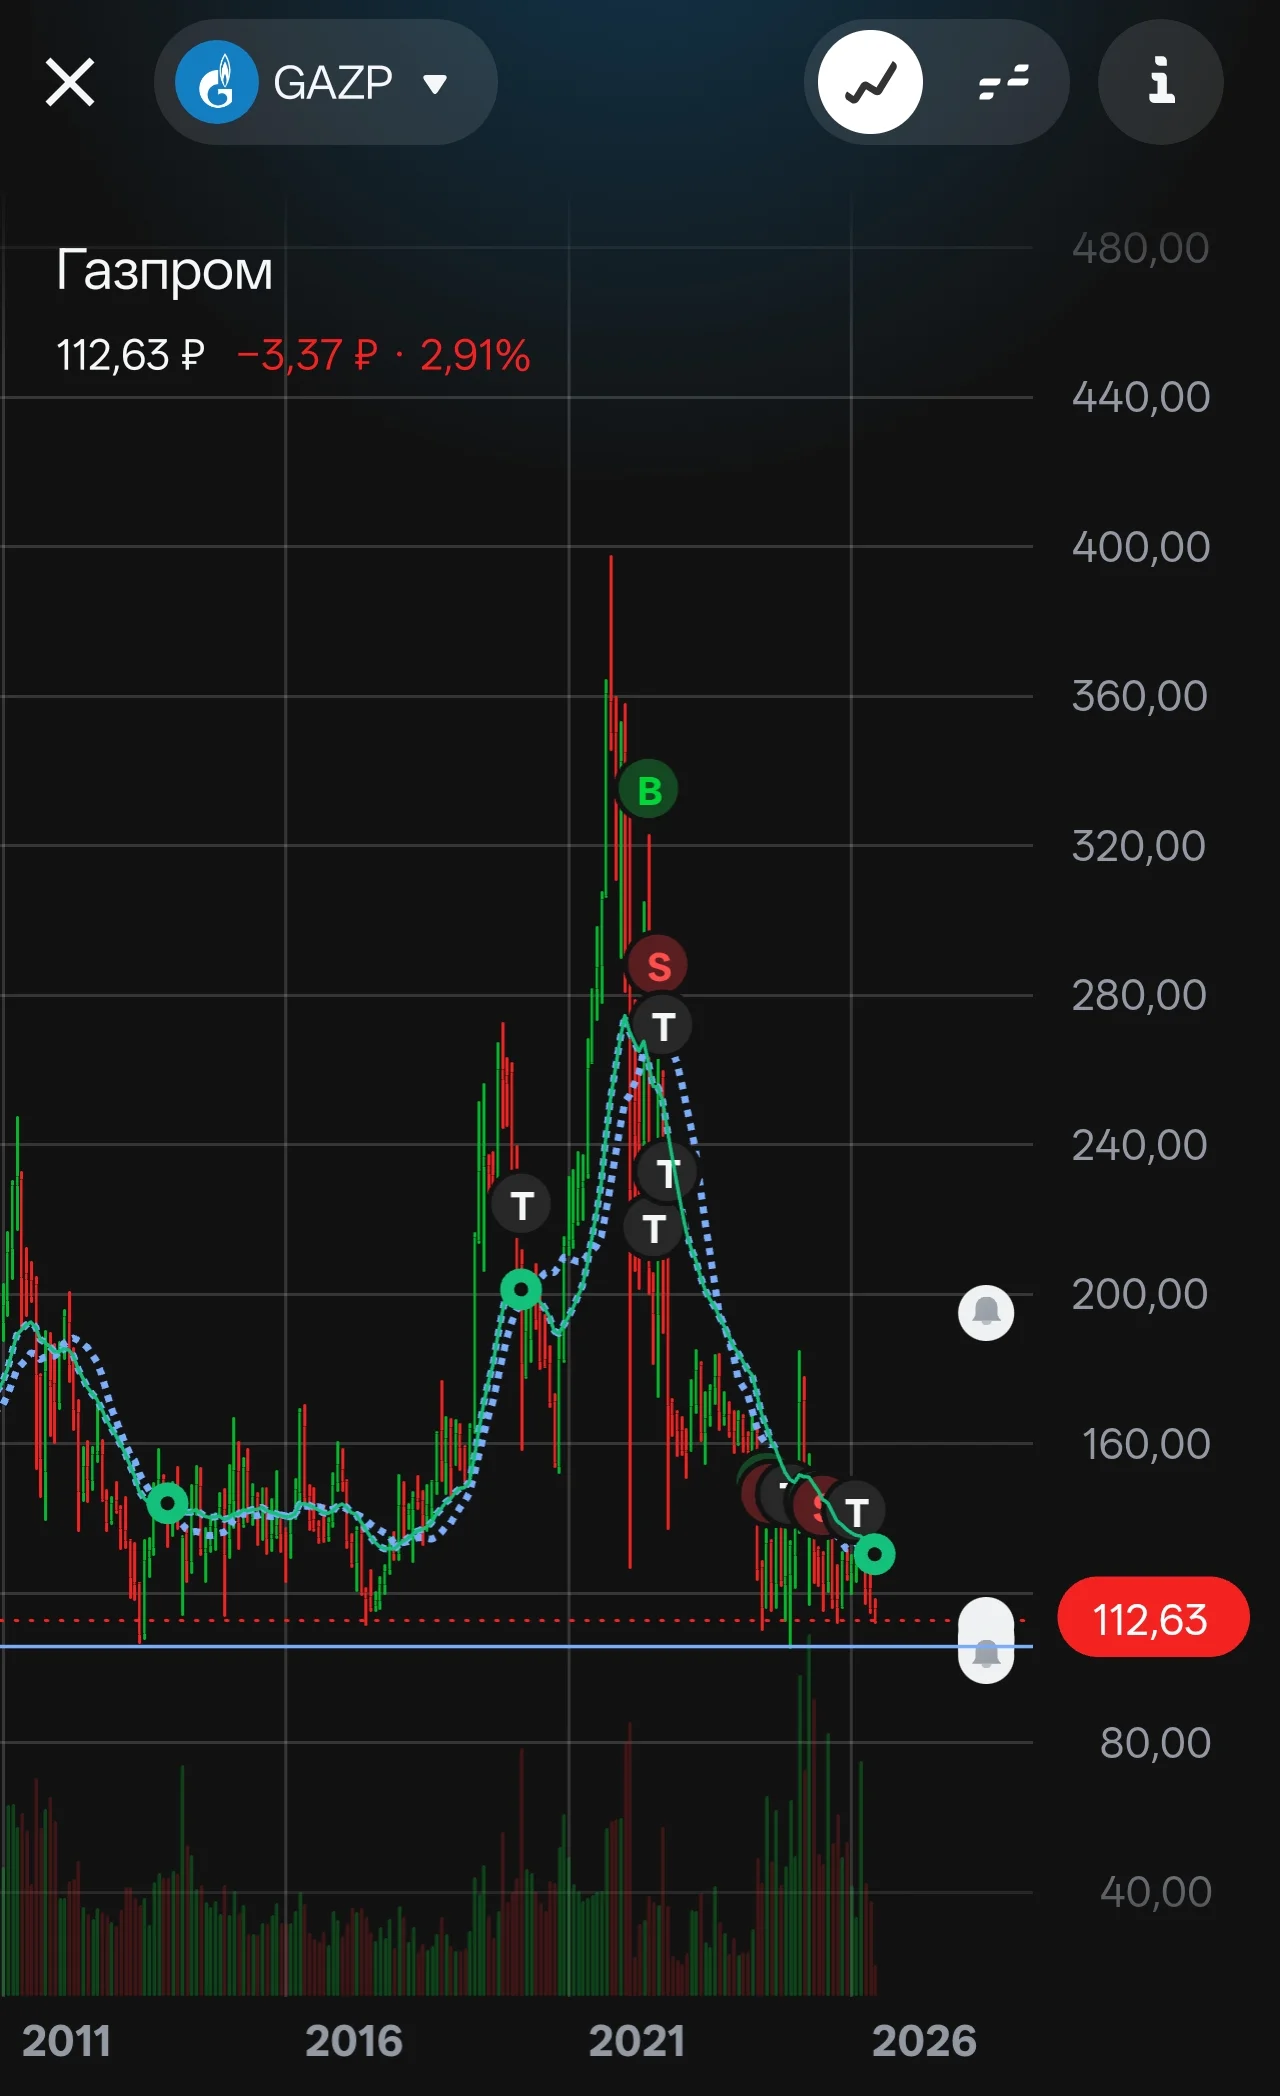Tap the −3,37 ₽ · 2,91% change value
Image resolution: width=1280 pixels, height=2096 pixels.
click(383, 355)
